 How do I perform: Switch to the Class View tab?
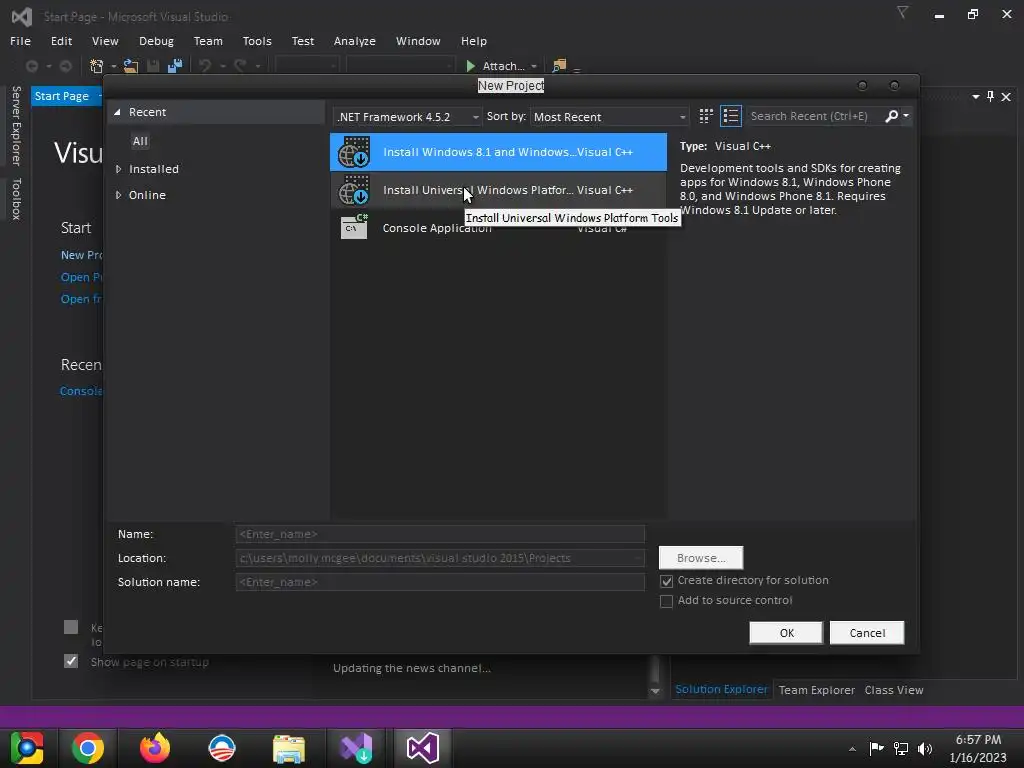[x=893, y=690]
